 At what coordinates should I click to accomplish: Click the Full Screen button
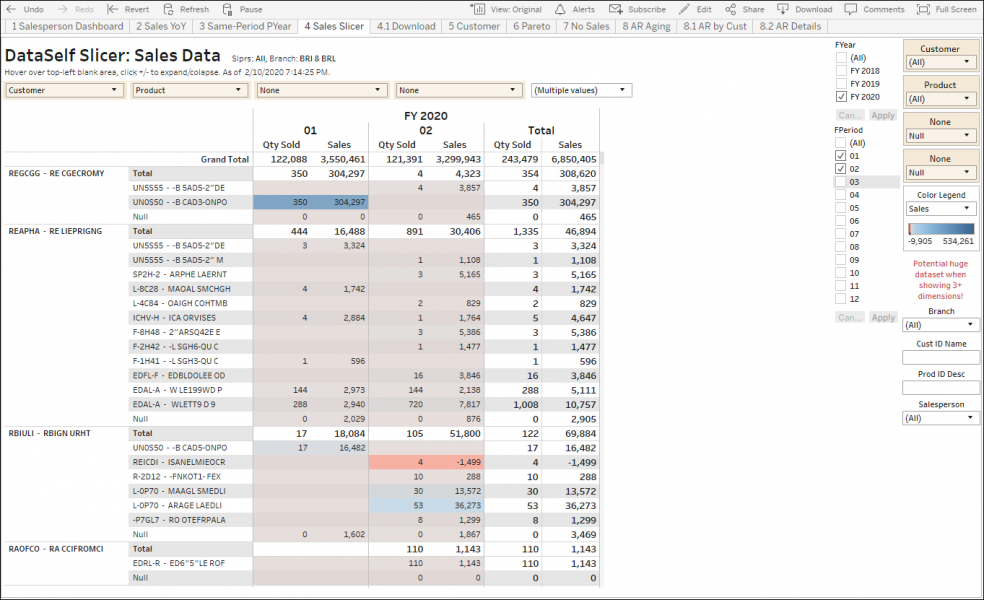click(x=946, y=9)
